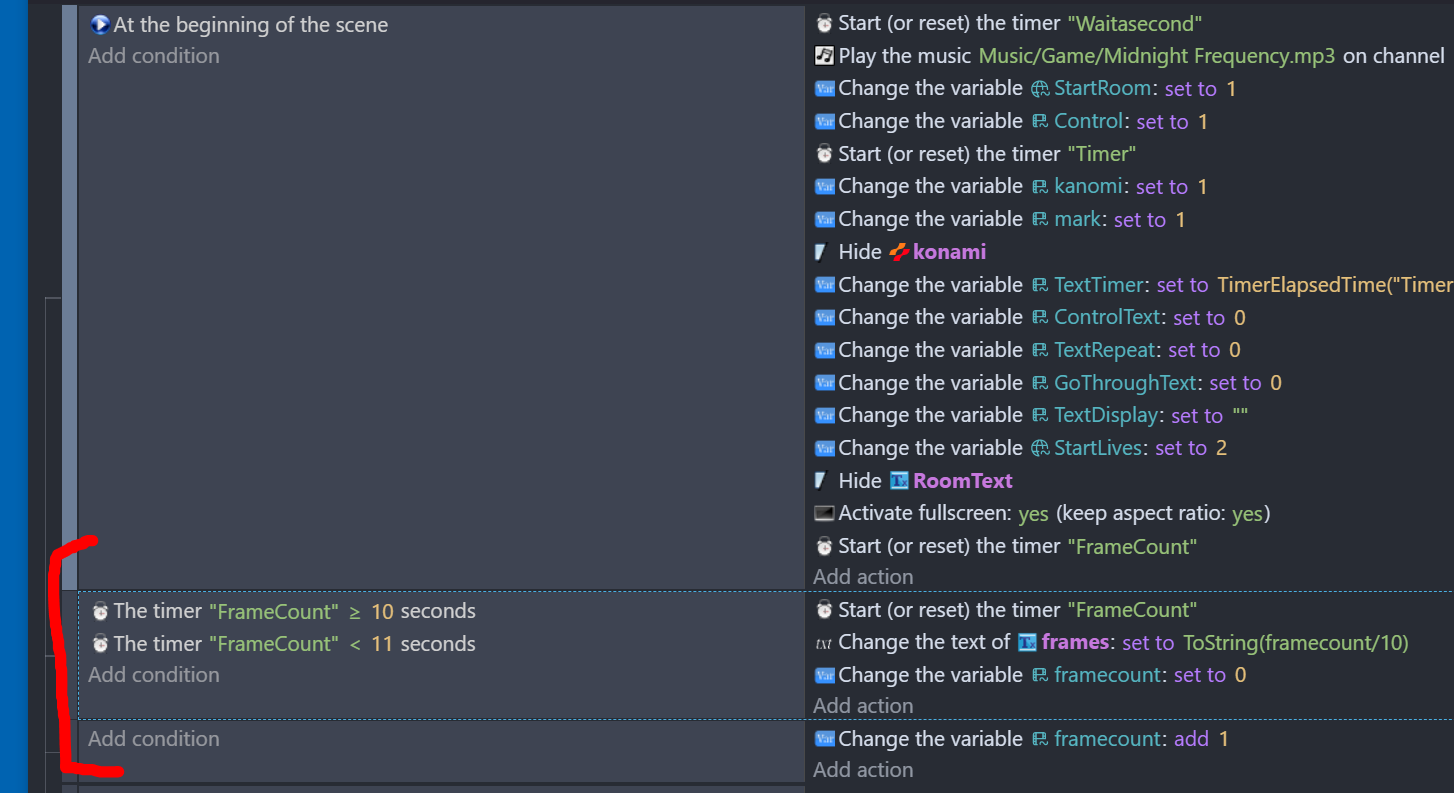Viewport: 1454px width, 793px height.
Task: Click the music note icon by "Play the music"
Action: pyautogui.click(x=824, y=56)
